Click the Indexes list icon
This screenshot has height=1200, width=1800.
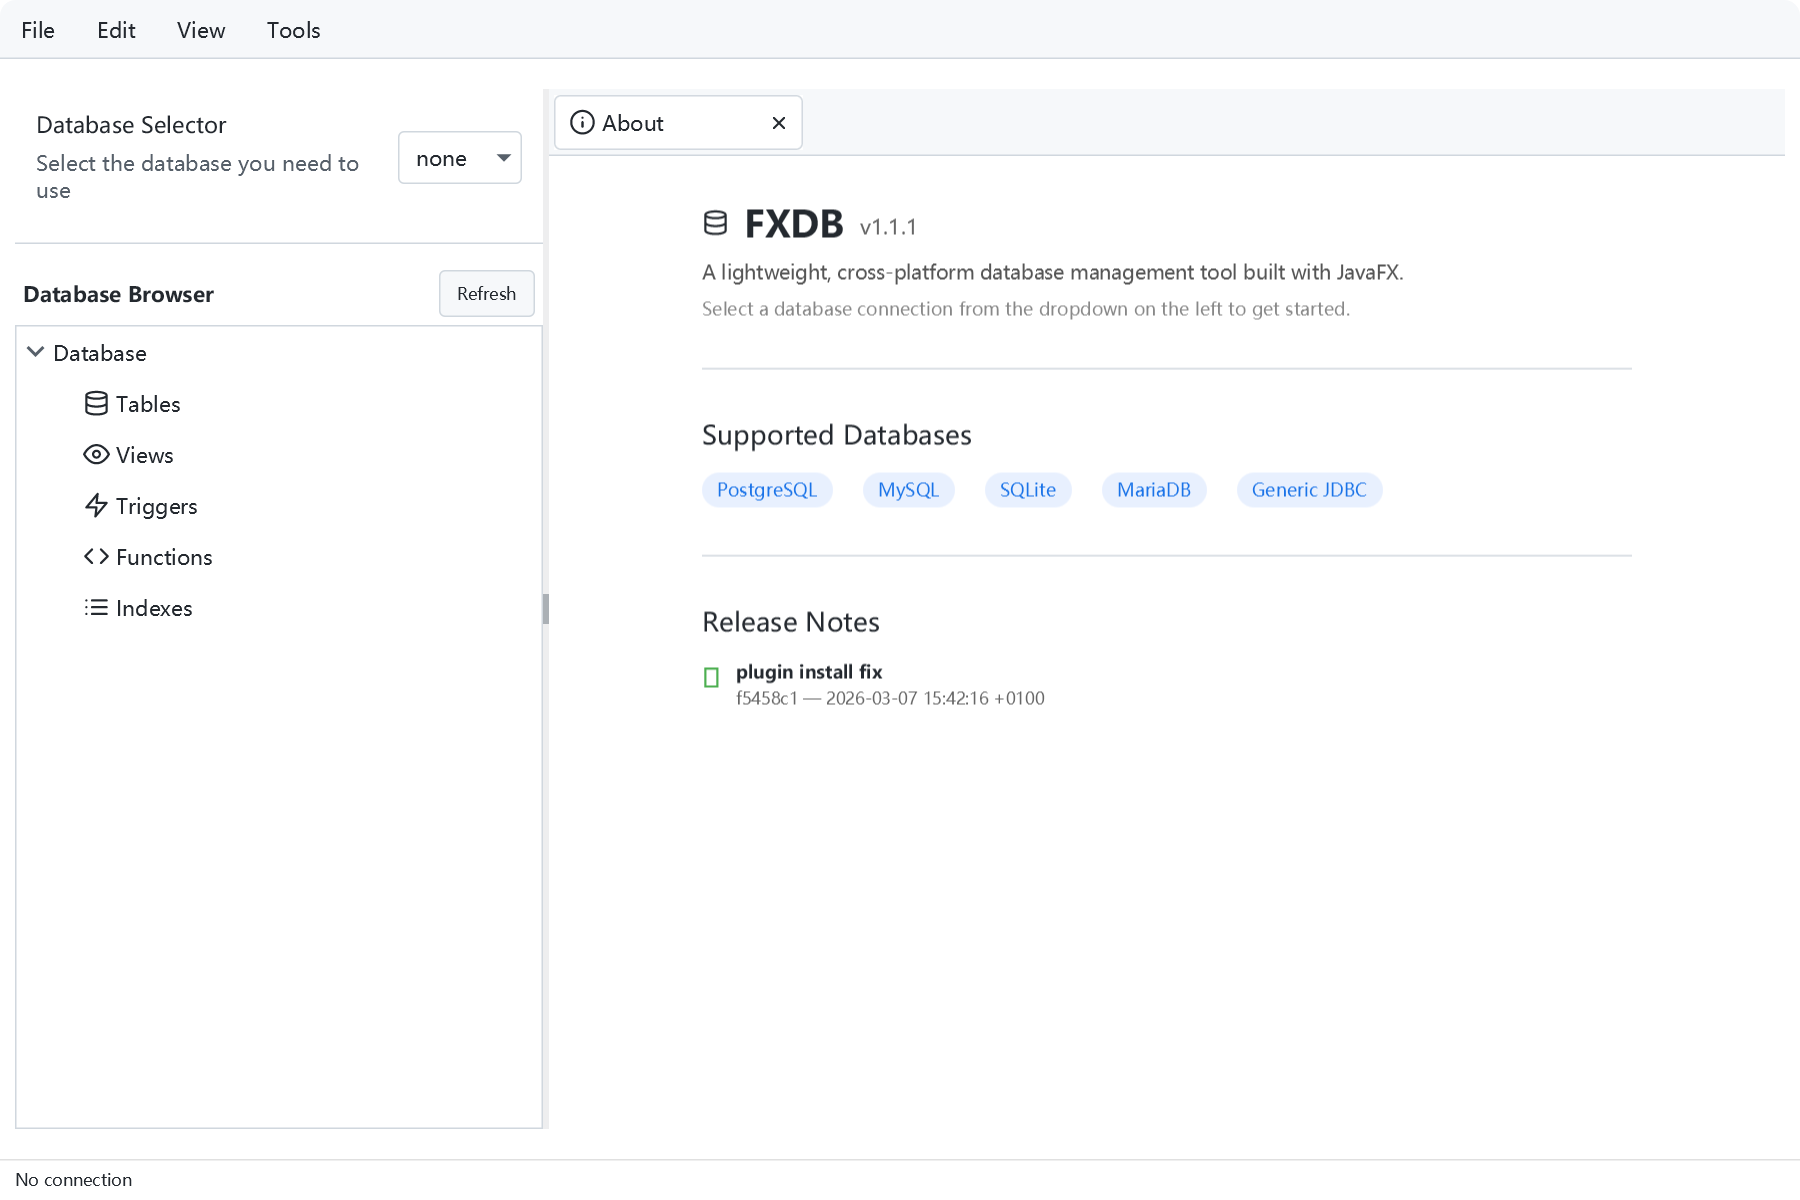click(x=96, y=608)
